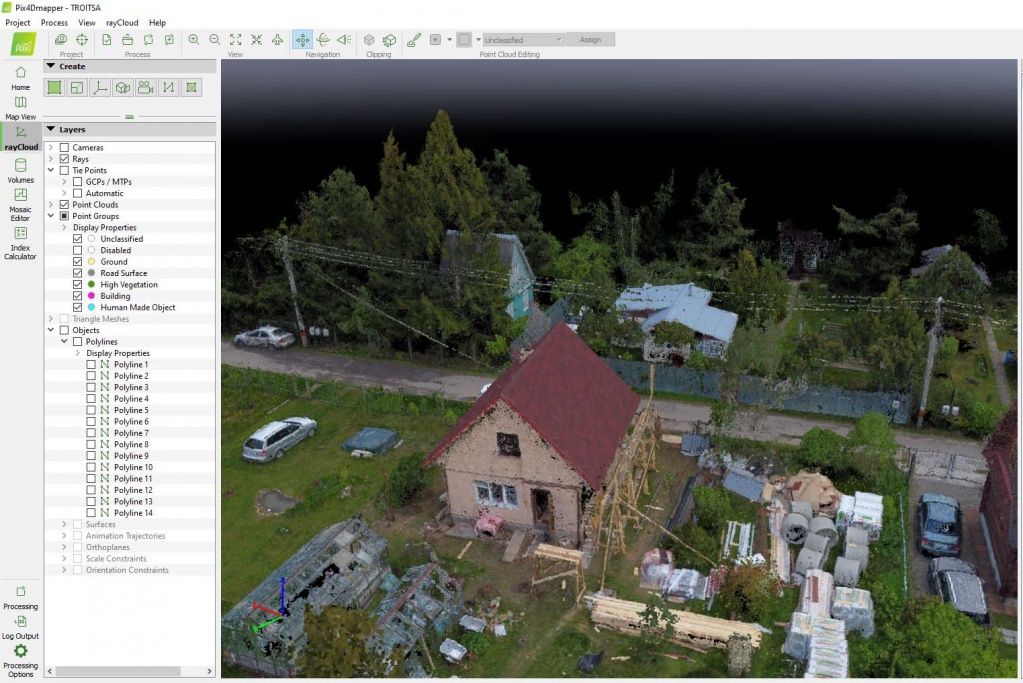Uncheck the High Vegetation point group
Screen dimensions: 1023x683
[x=78, y=285]
